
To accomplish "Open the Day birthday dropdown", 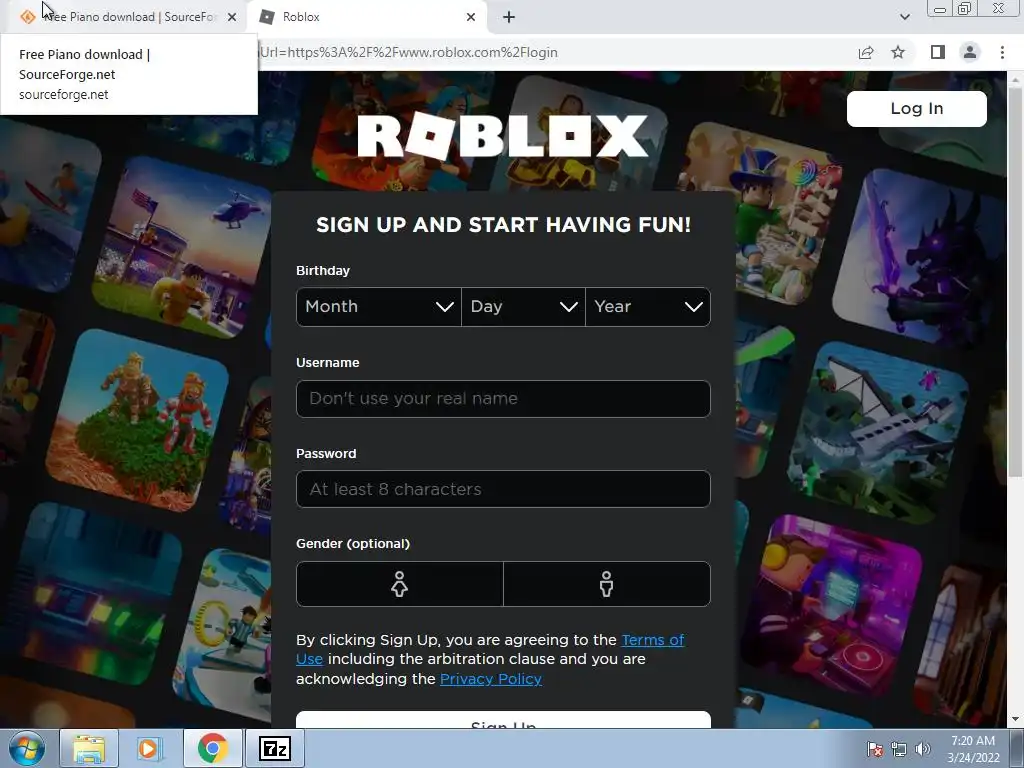I will click(523, 307).
